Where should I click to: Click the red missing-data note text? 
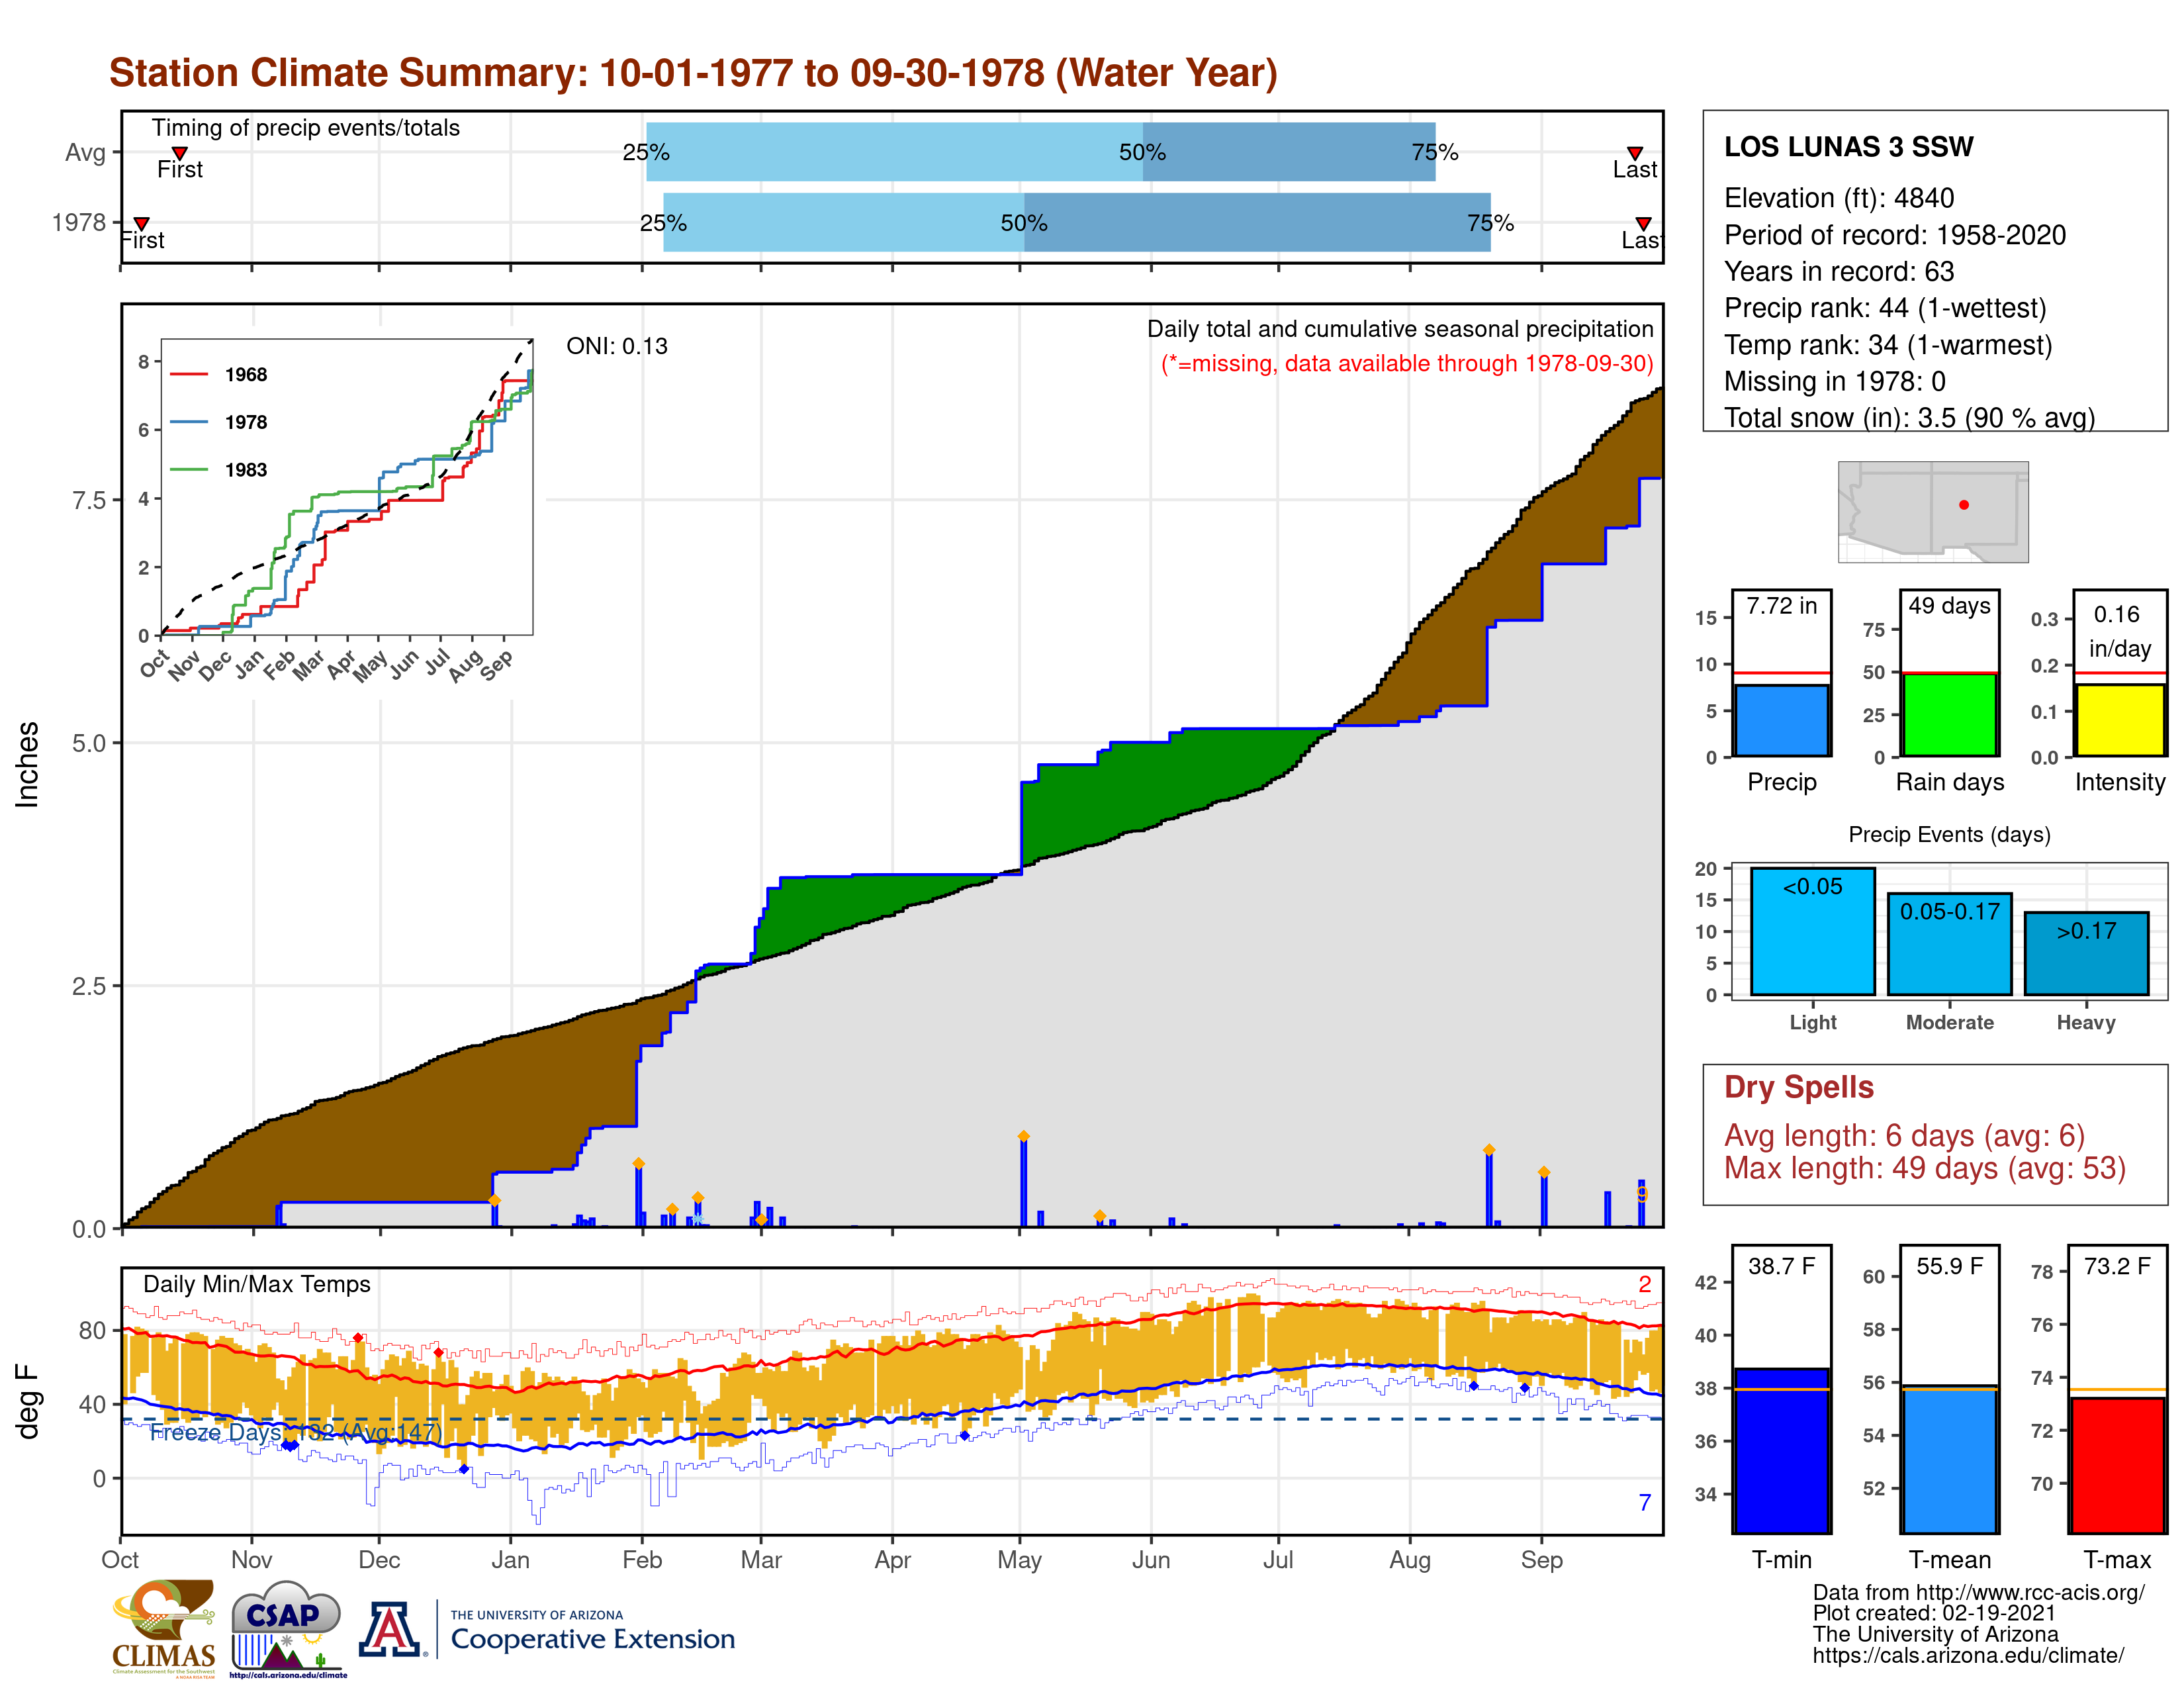coord(1406,364)
